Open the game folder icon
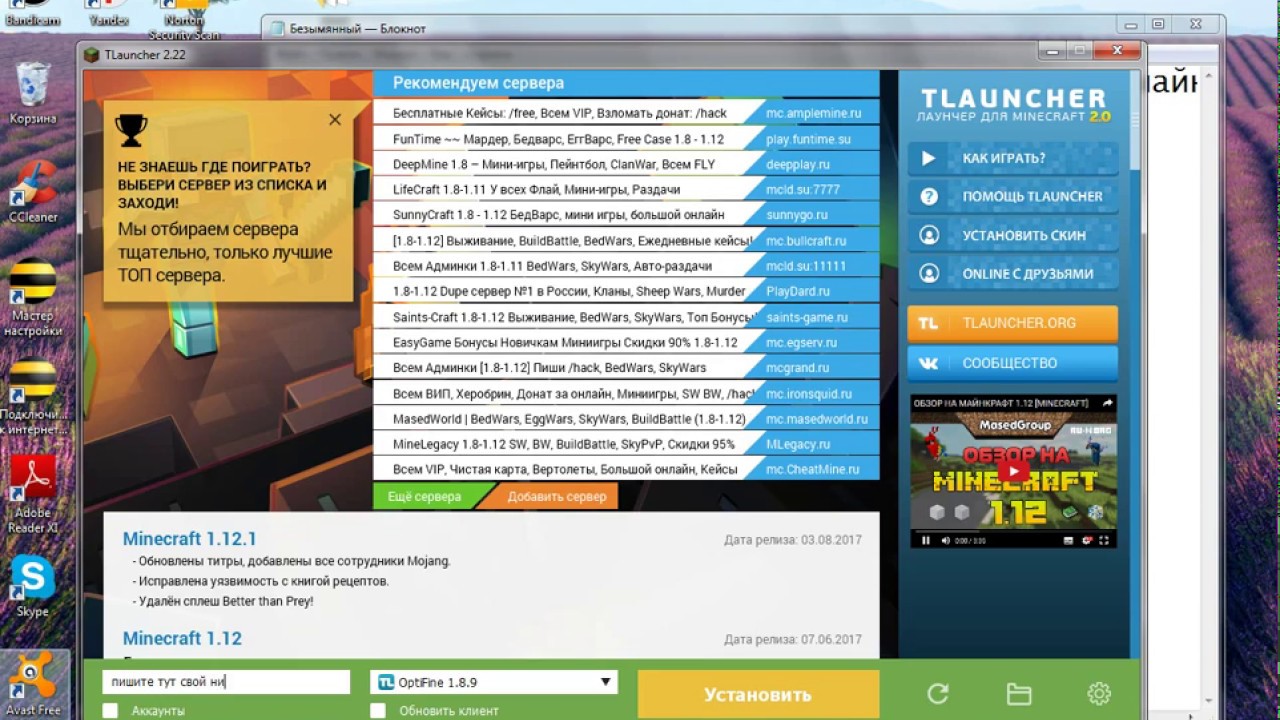1280x720 pixels. (x=1019, y=694)
